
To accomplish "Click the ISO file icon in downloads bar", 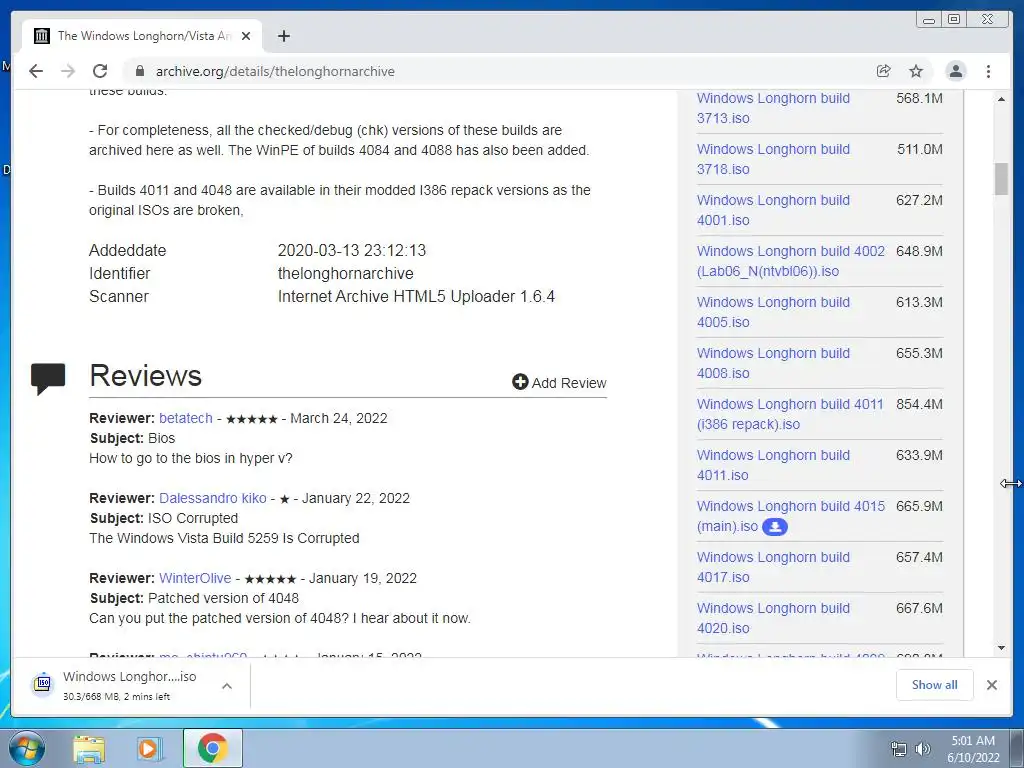I will click(x=43, y=684).
